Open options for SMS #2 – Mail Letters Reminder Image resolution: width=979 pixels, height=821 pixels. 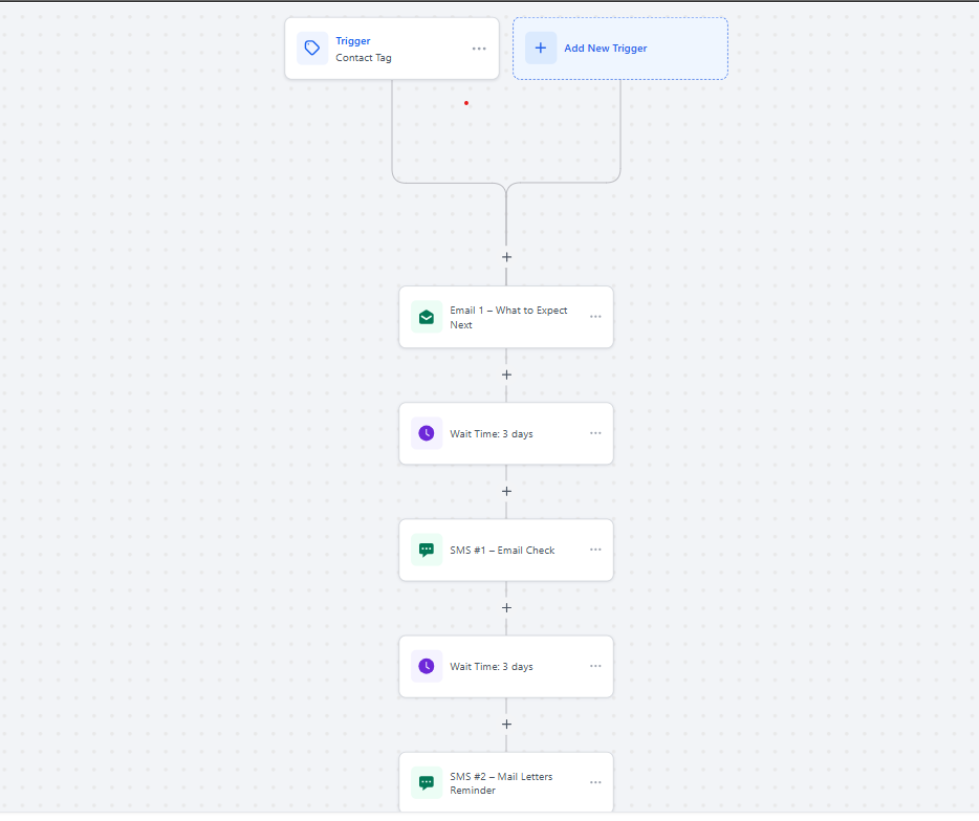click(x=596, y=782)
